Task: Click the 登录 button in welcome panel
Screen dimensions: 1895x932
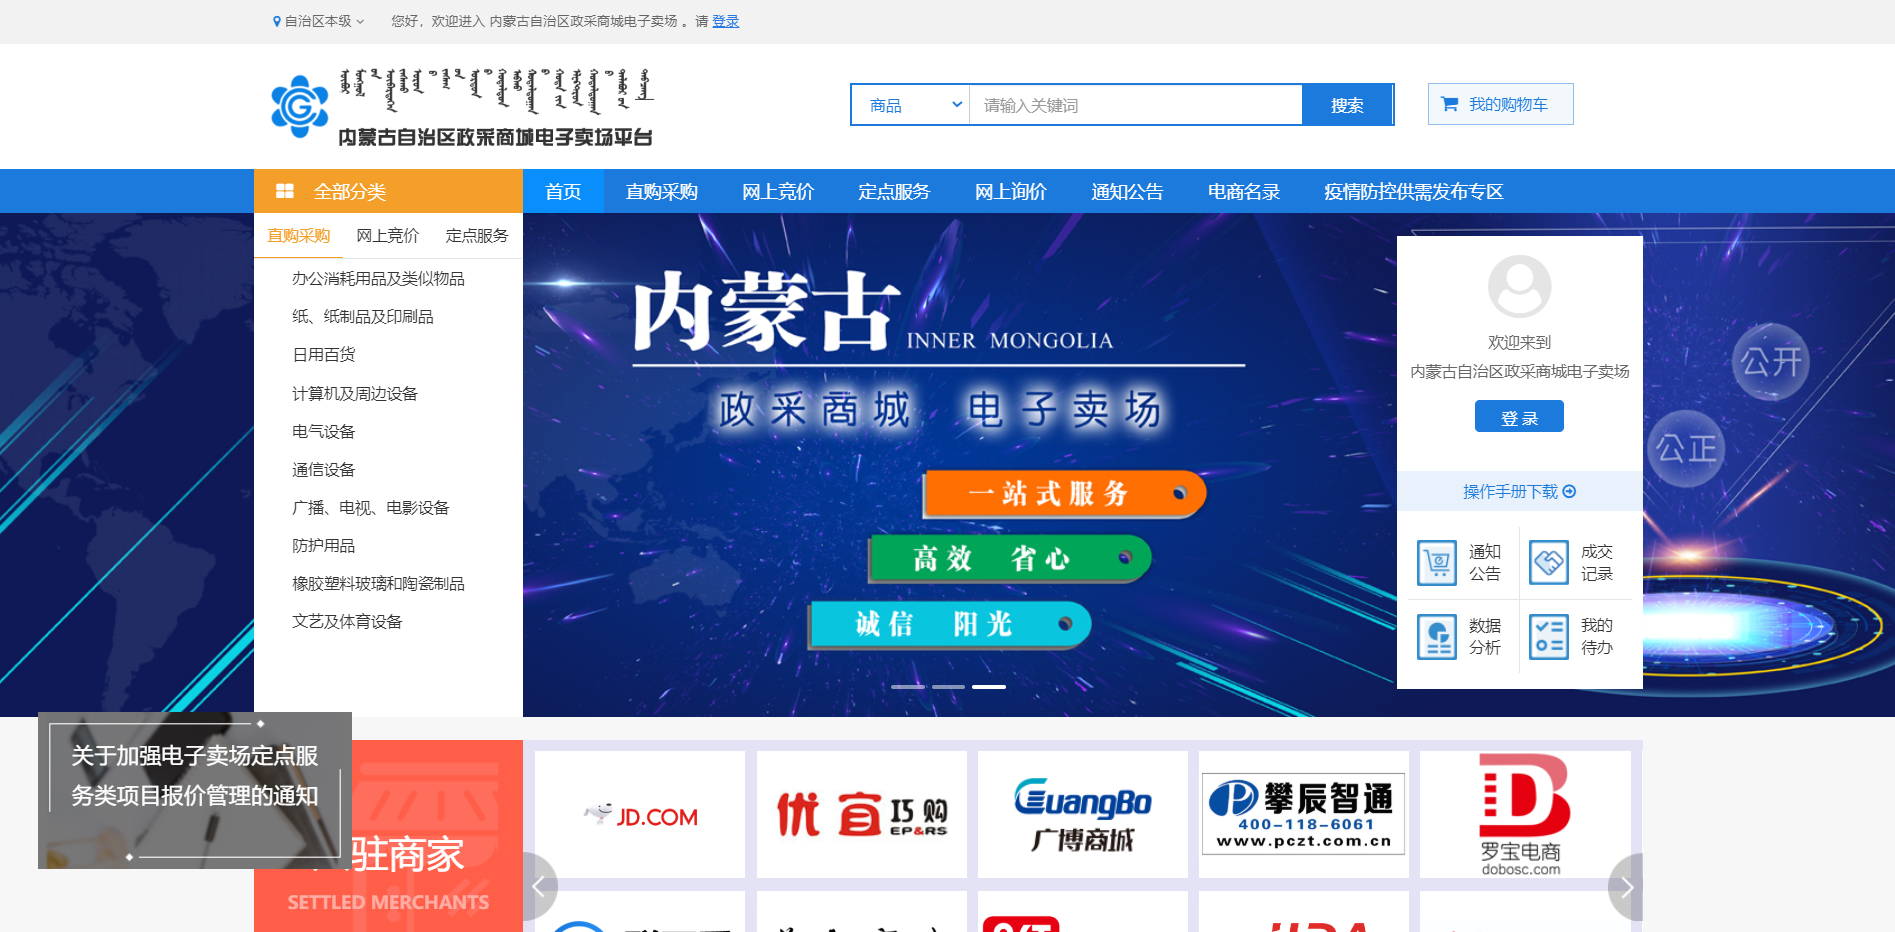Action: click(1519, 415)
